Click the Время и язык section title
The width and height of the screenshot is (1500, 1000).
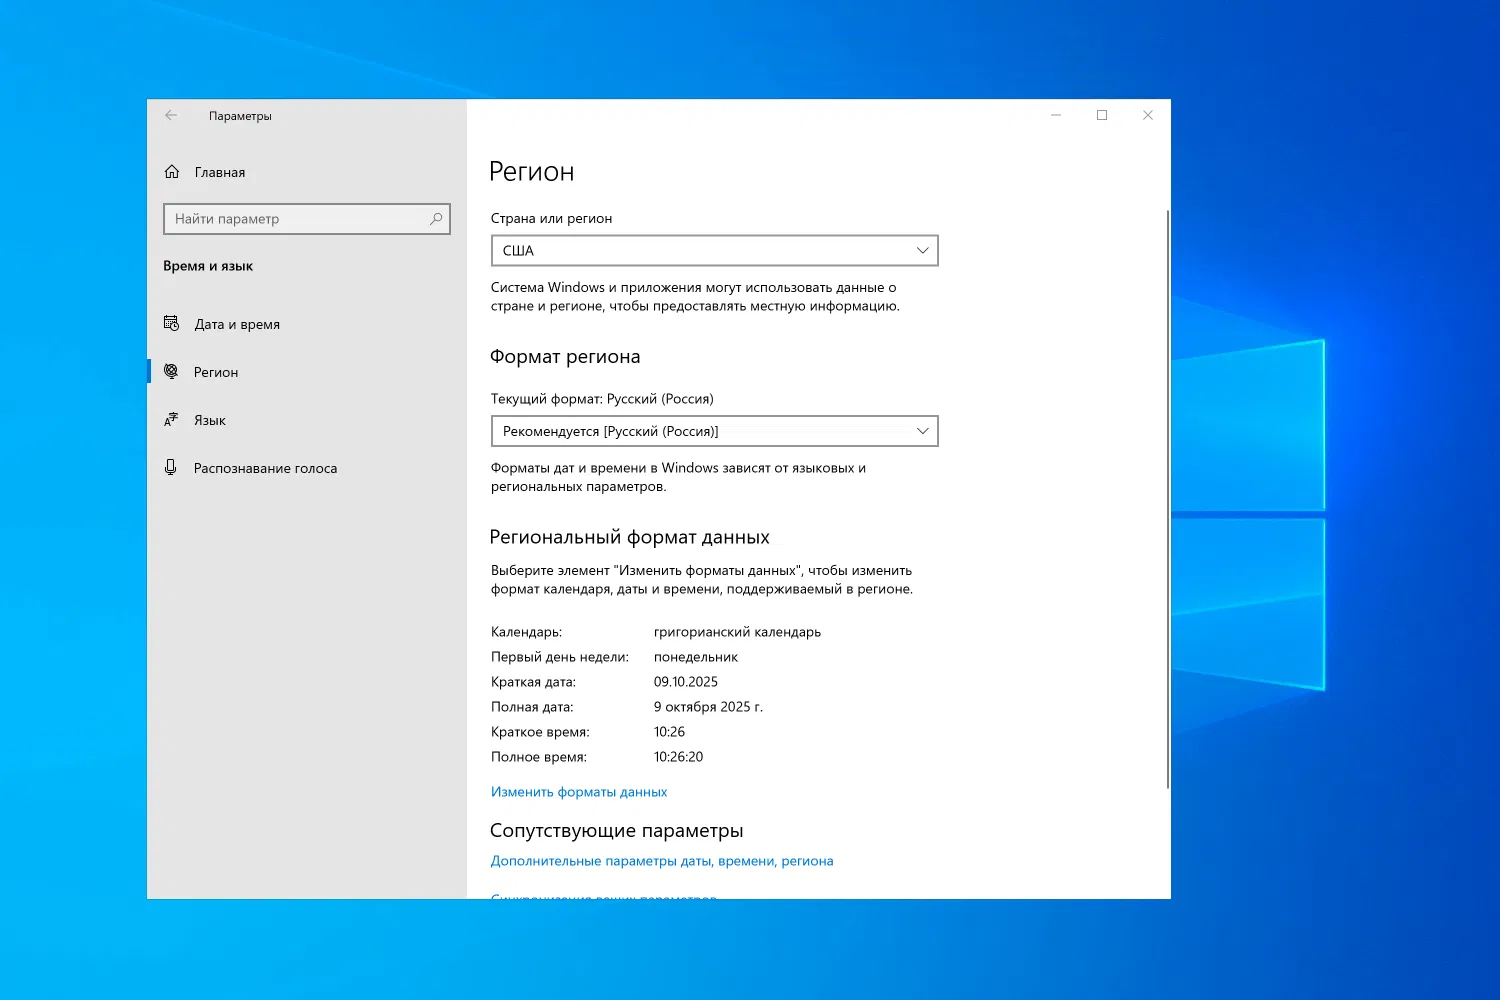click(208, 266)
